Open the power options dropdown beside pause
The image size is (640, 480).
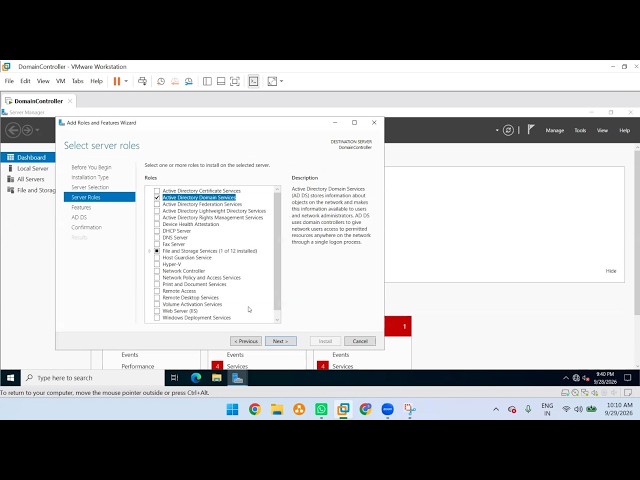pos(126,81)
